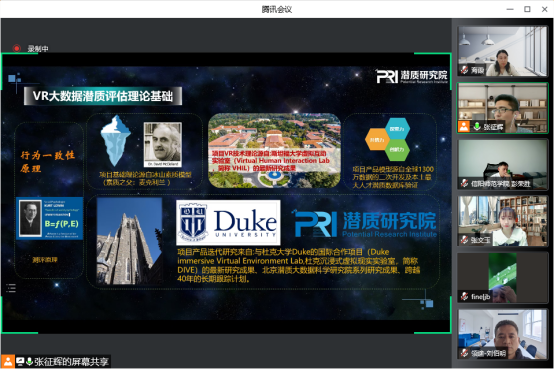Click the red recording indicator icon

(x=16, y=48)
